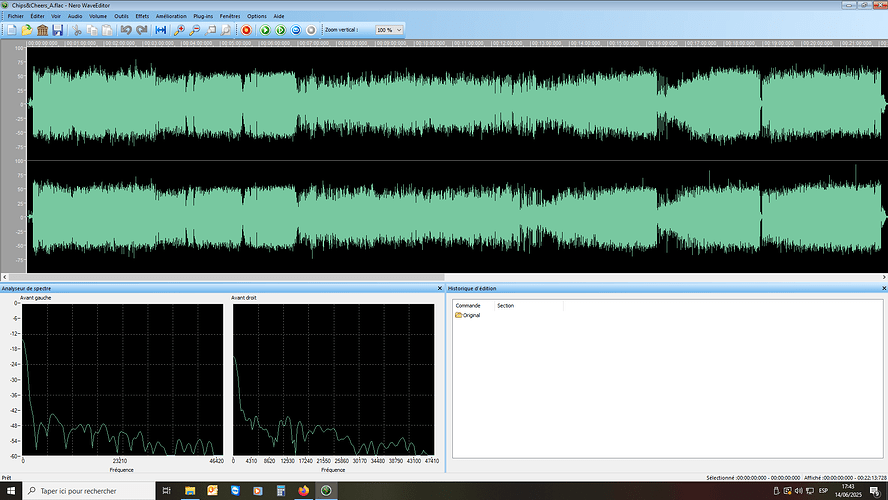Select the Original entry in edit history

click(468, 315)
